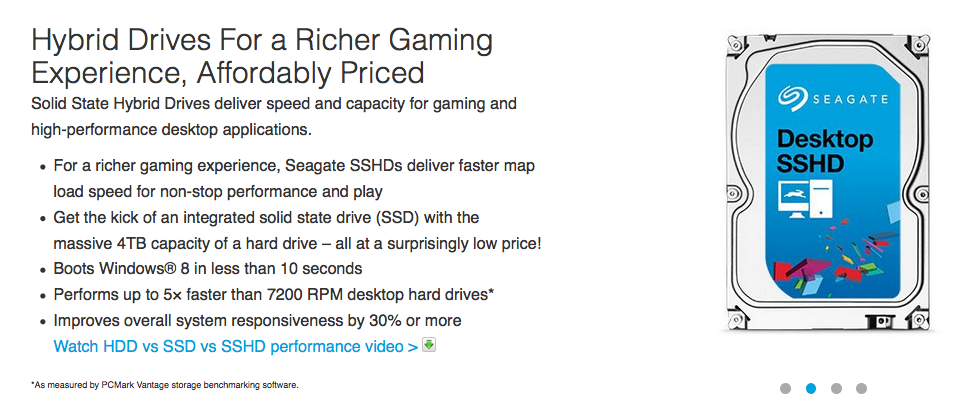Click the top-left mounting screw of the drive image
The image size is (963, 413).
click(x=733, y=43)
